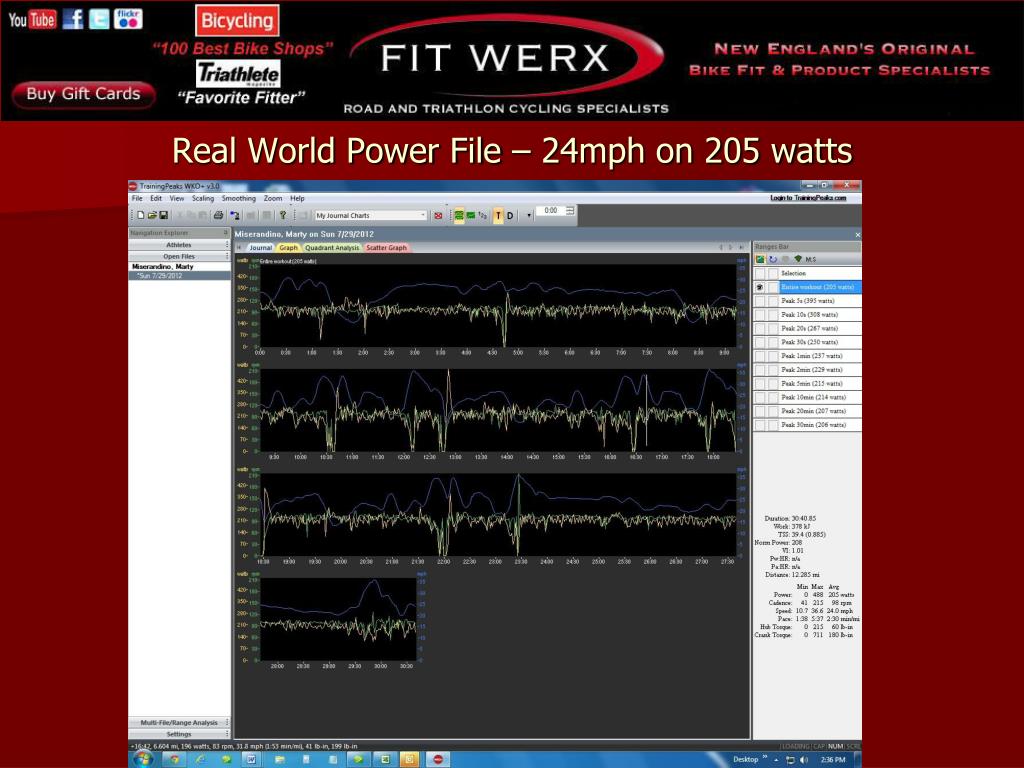1024x768 pixels.
Task: Click the Triathlete magazine badge
Action: coord(238,74)
